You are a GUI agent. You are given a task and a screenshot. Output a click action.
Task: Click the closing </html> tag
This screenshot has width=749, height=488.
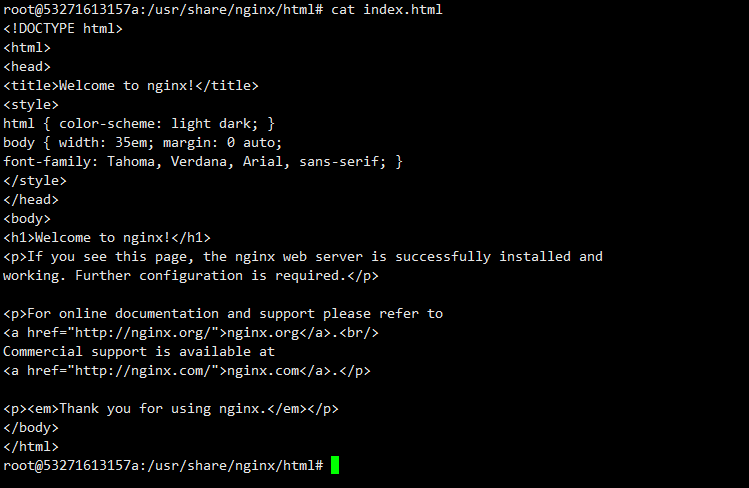[31, 446]
